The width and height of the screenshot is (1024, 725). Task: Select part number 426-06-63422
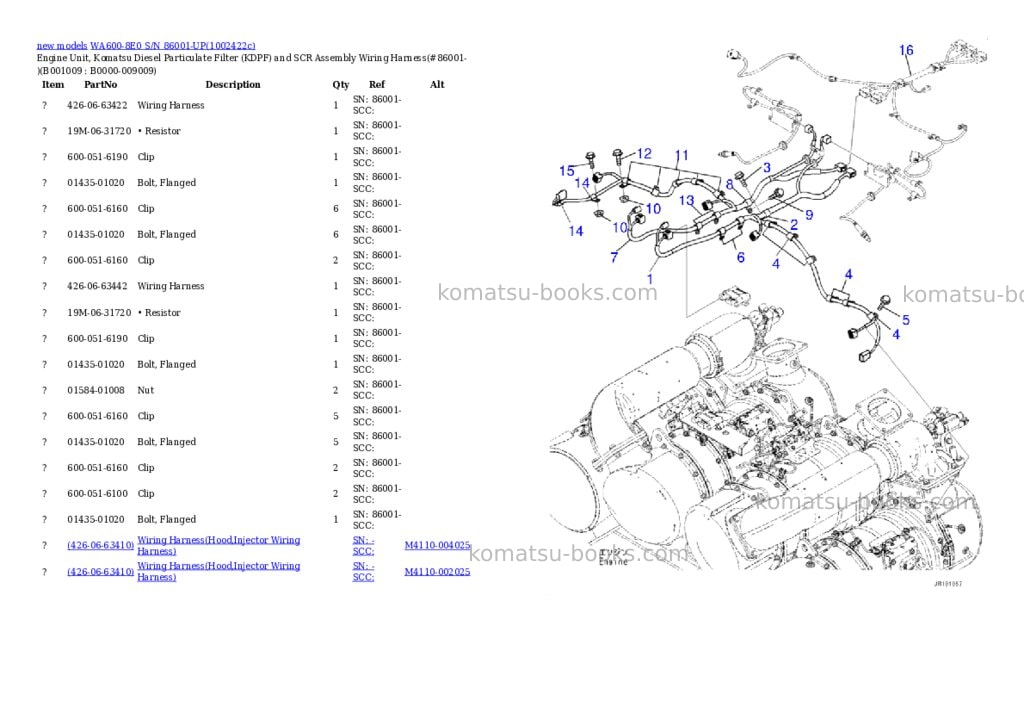tap(97, 105)
